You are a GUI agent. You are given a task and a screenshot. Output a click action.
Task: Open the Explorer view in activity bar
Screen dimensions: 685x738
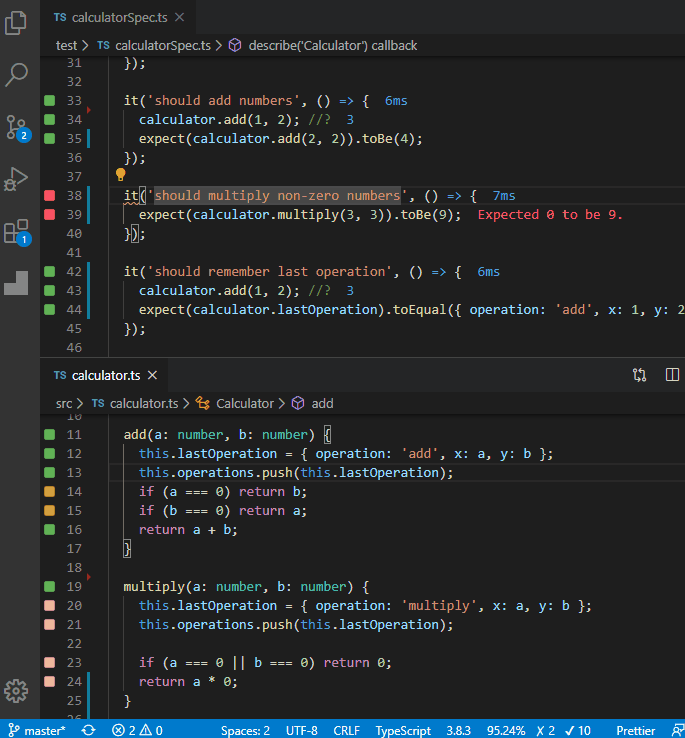17,22
